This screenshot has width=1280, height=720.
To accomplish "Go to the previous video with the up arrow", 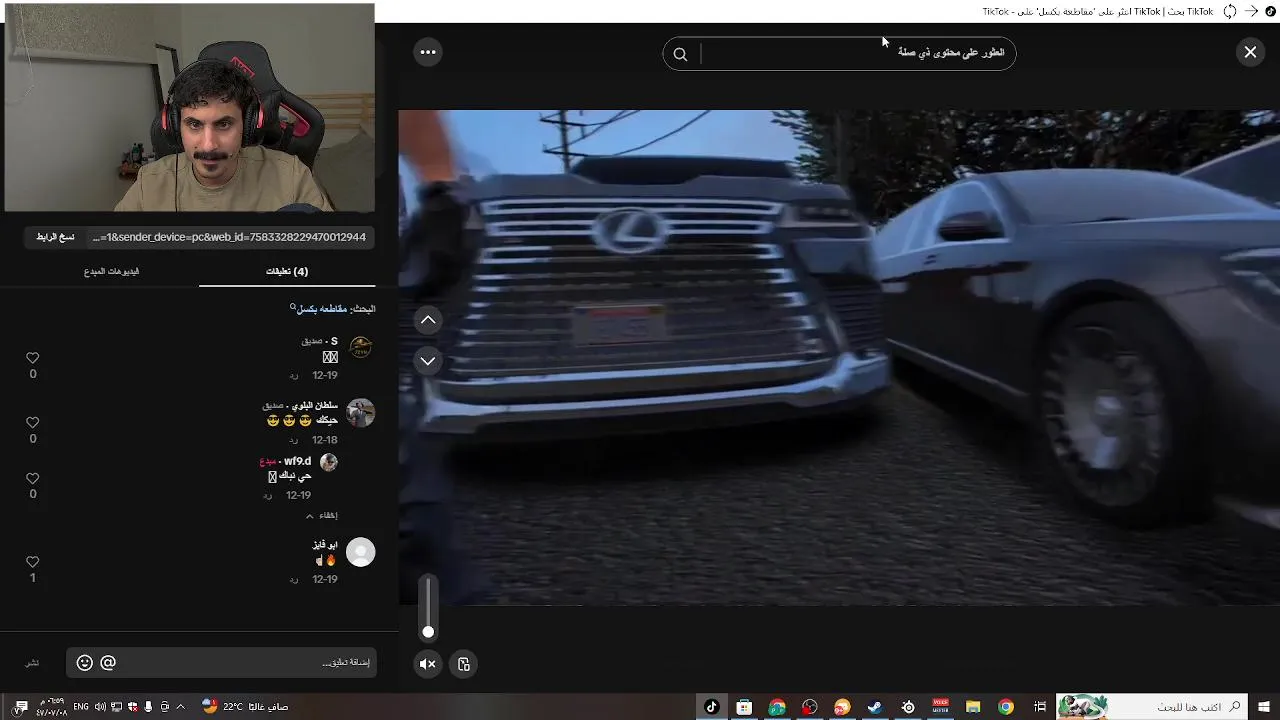I will pos(428,320).
